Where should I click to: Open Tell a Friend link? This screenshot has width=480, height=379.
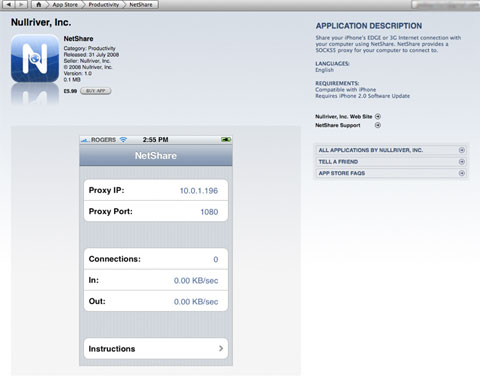(x=391, y=162)
